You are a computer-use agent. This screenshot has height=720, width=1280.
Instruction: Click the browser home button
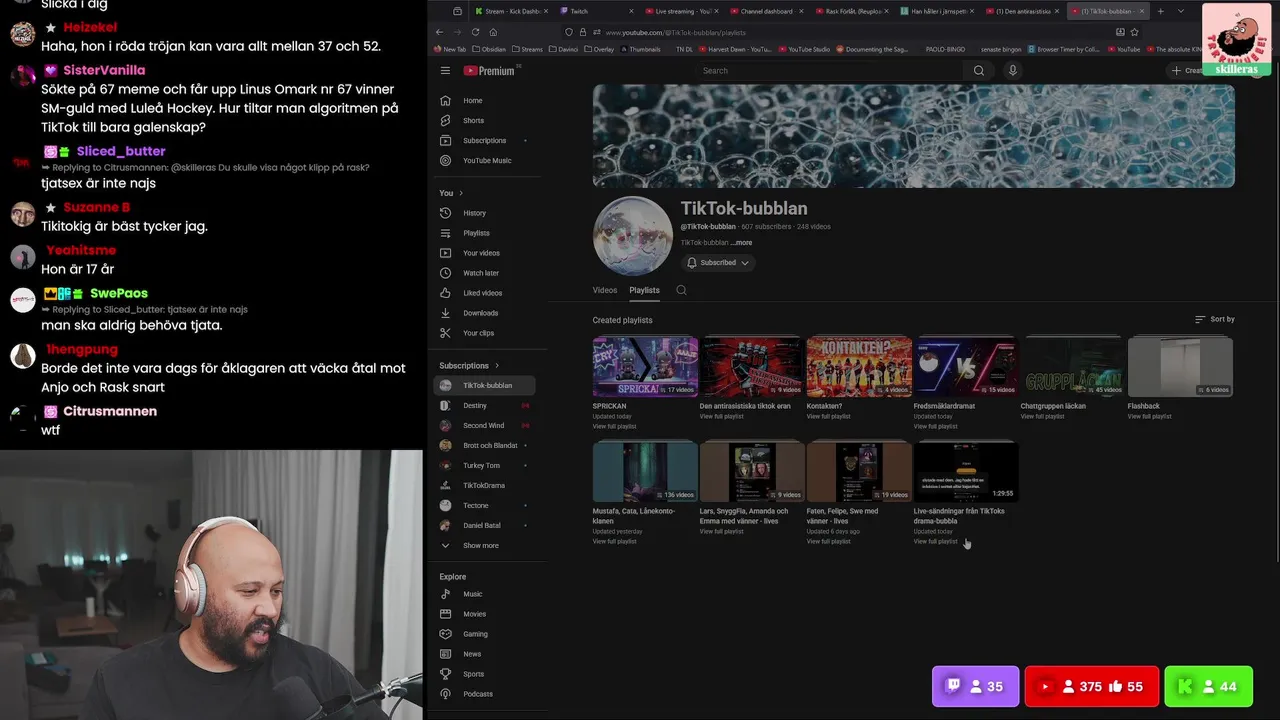tap(493, 32)
